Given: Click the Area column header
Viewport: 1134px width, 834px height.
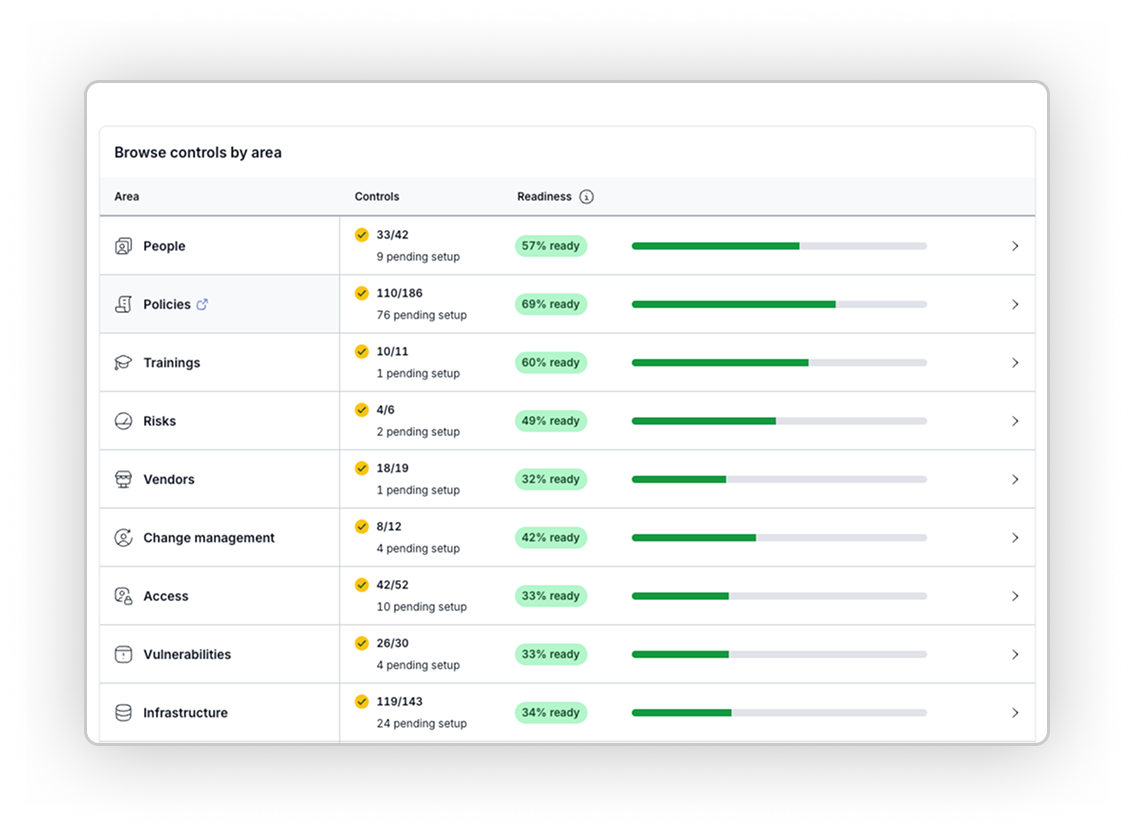Looking at the screenshot, I should click(127, 197).
